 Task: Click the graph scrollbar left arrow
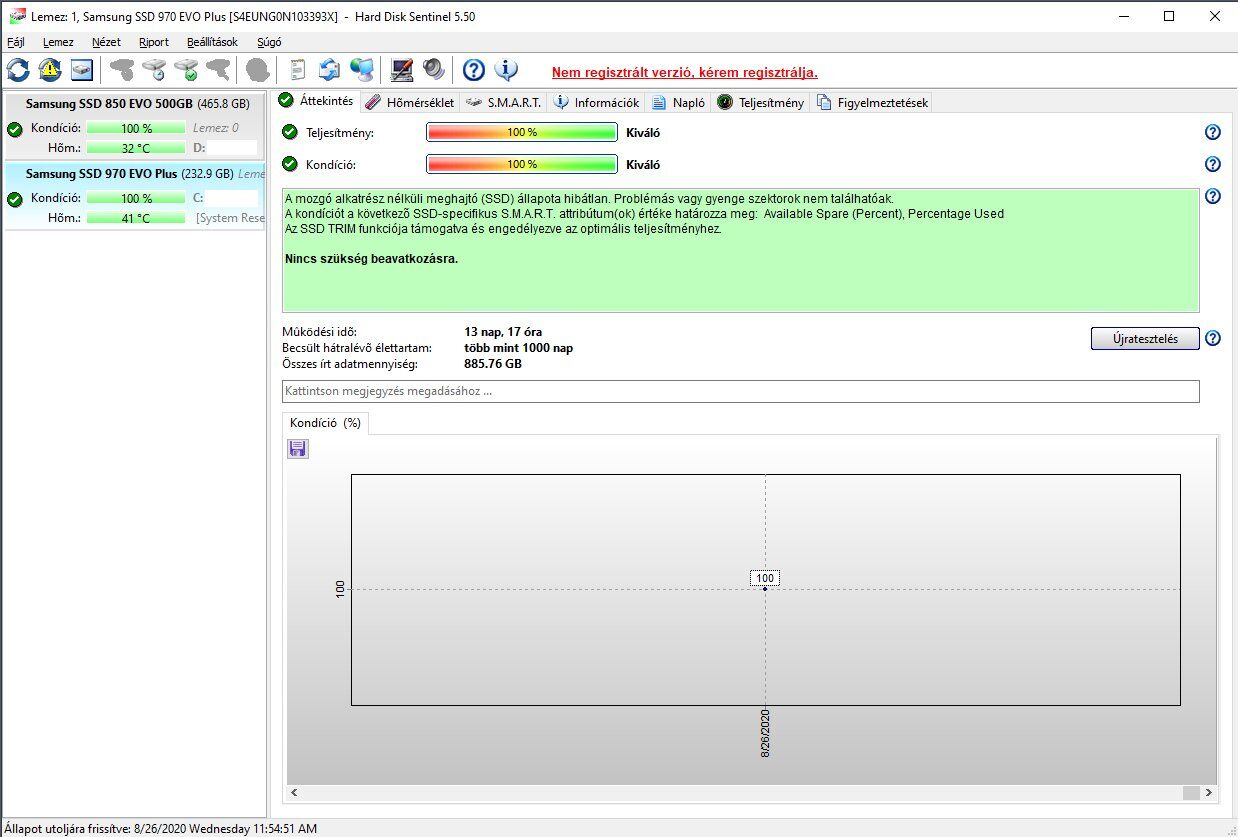tap(294, 792)
